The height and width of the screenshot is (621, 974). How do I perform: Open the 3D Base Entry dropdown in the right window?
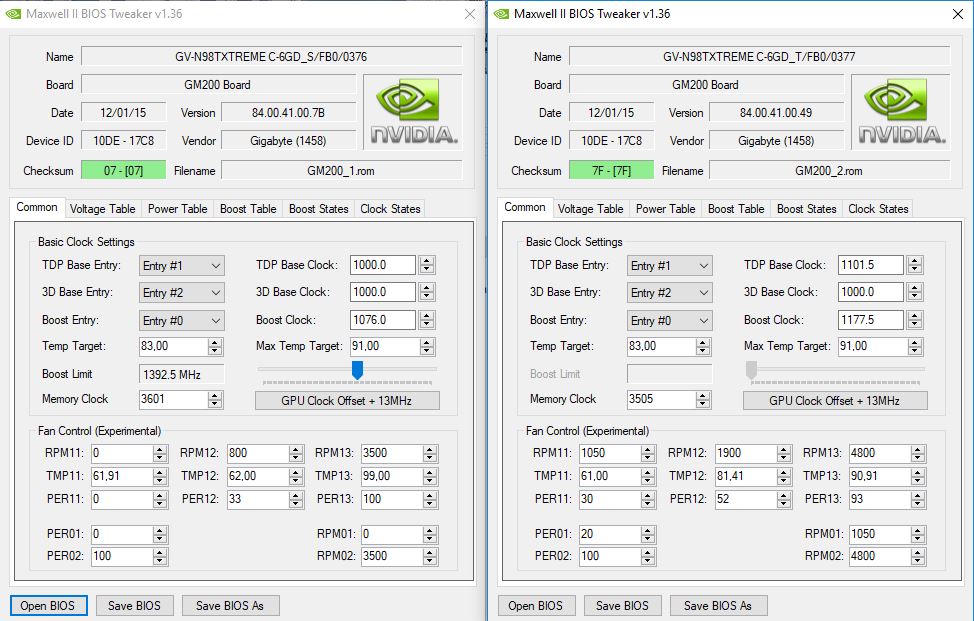point(670,292)
